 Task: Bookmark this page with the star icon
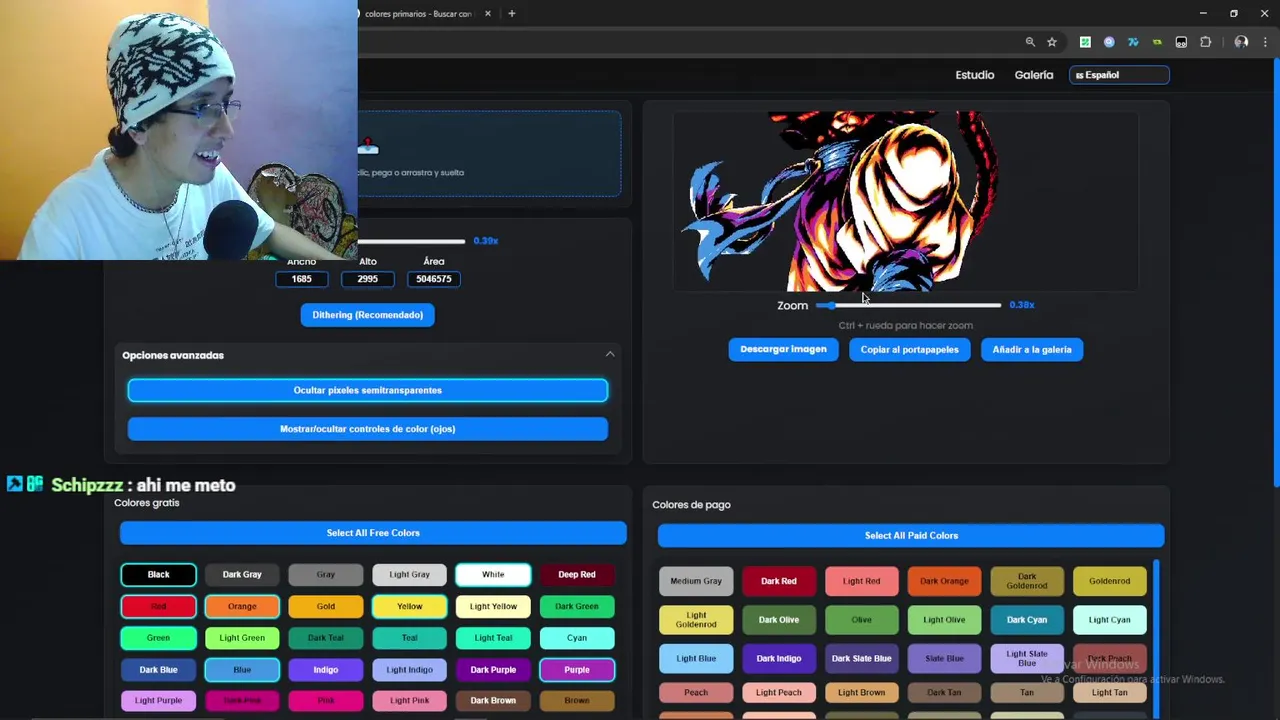click(1052, 42)
